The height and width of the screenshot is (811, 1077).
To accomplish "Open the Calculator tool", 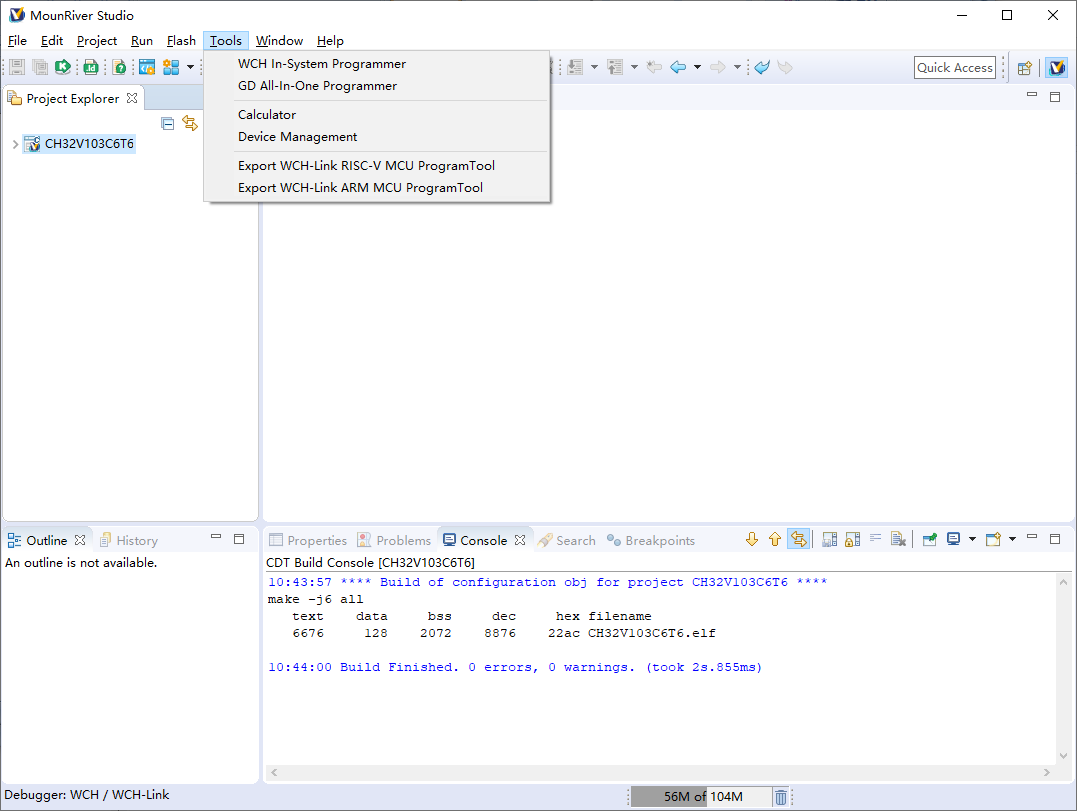I will [376, 115].
